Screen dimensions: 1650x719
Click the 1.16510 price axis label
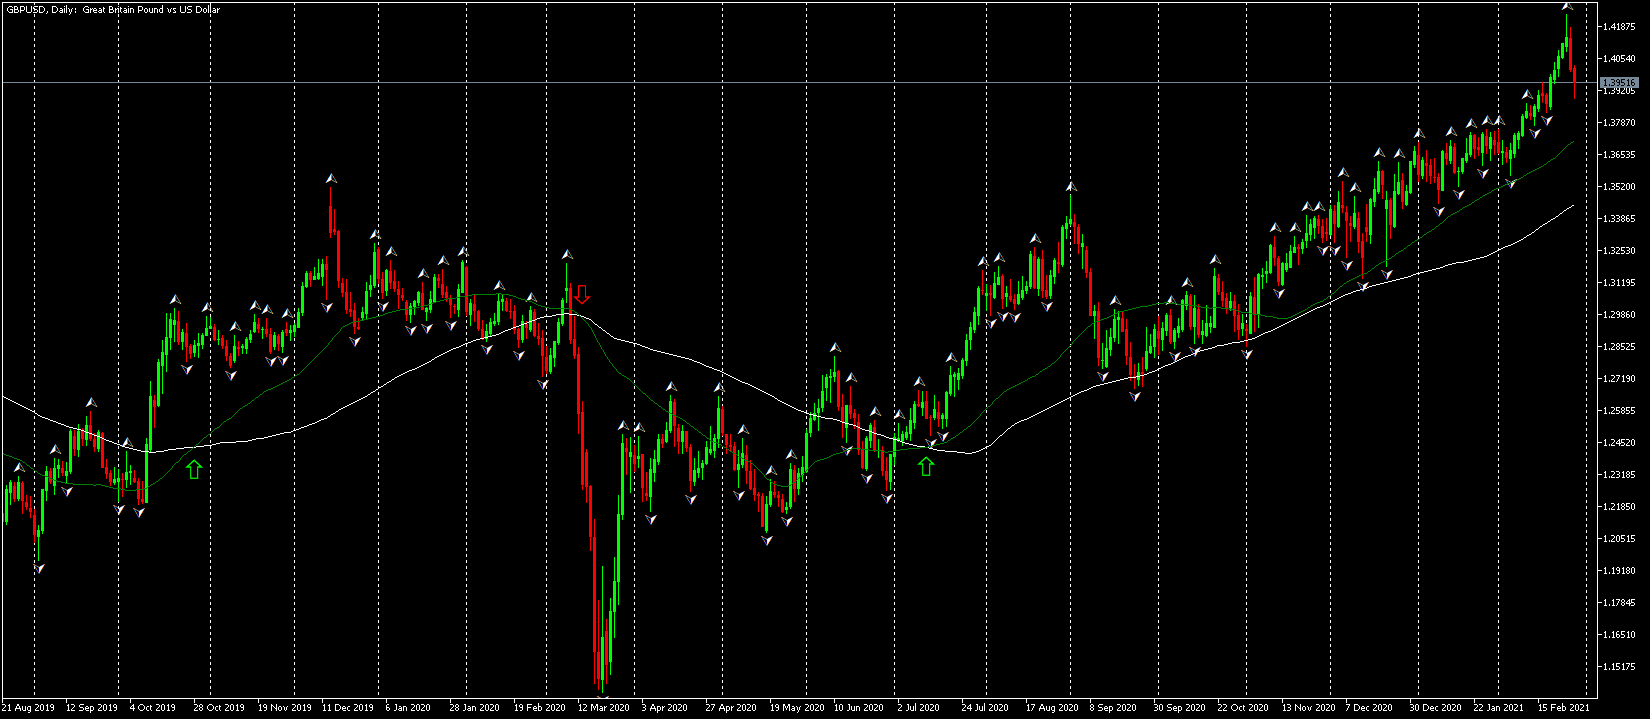1619,634
